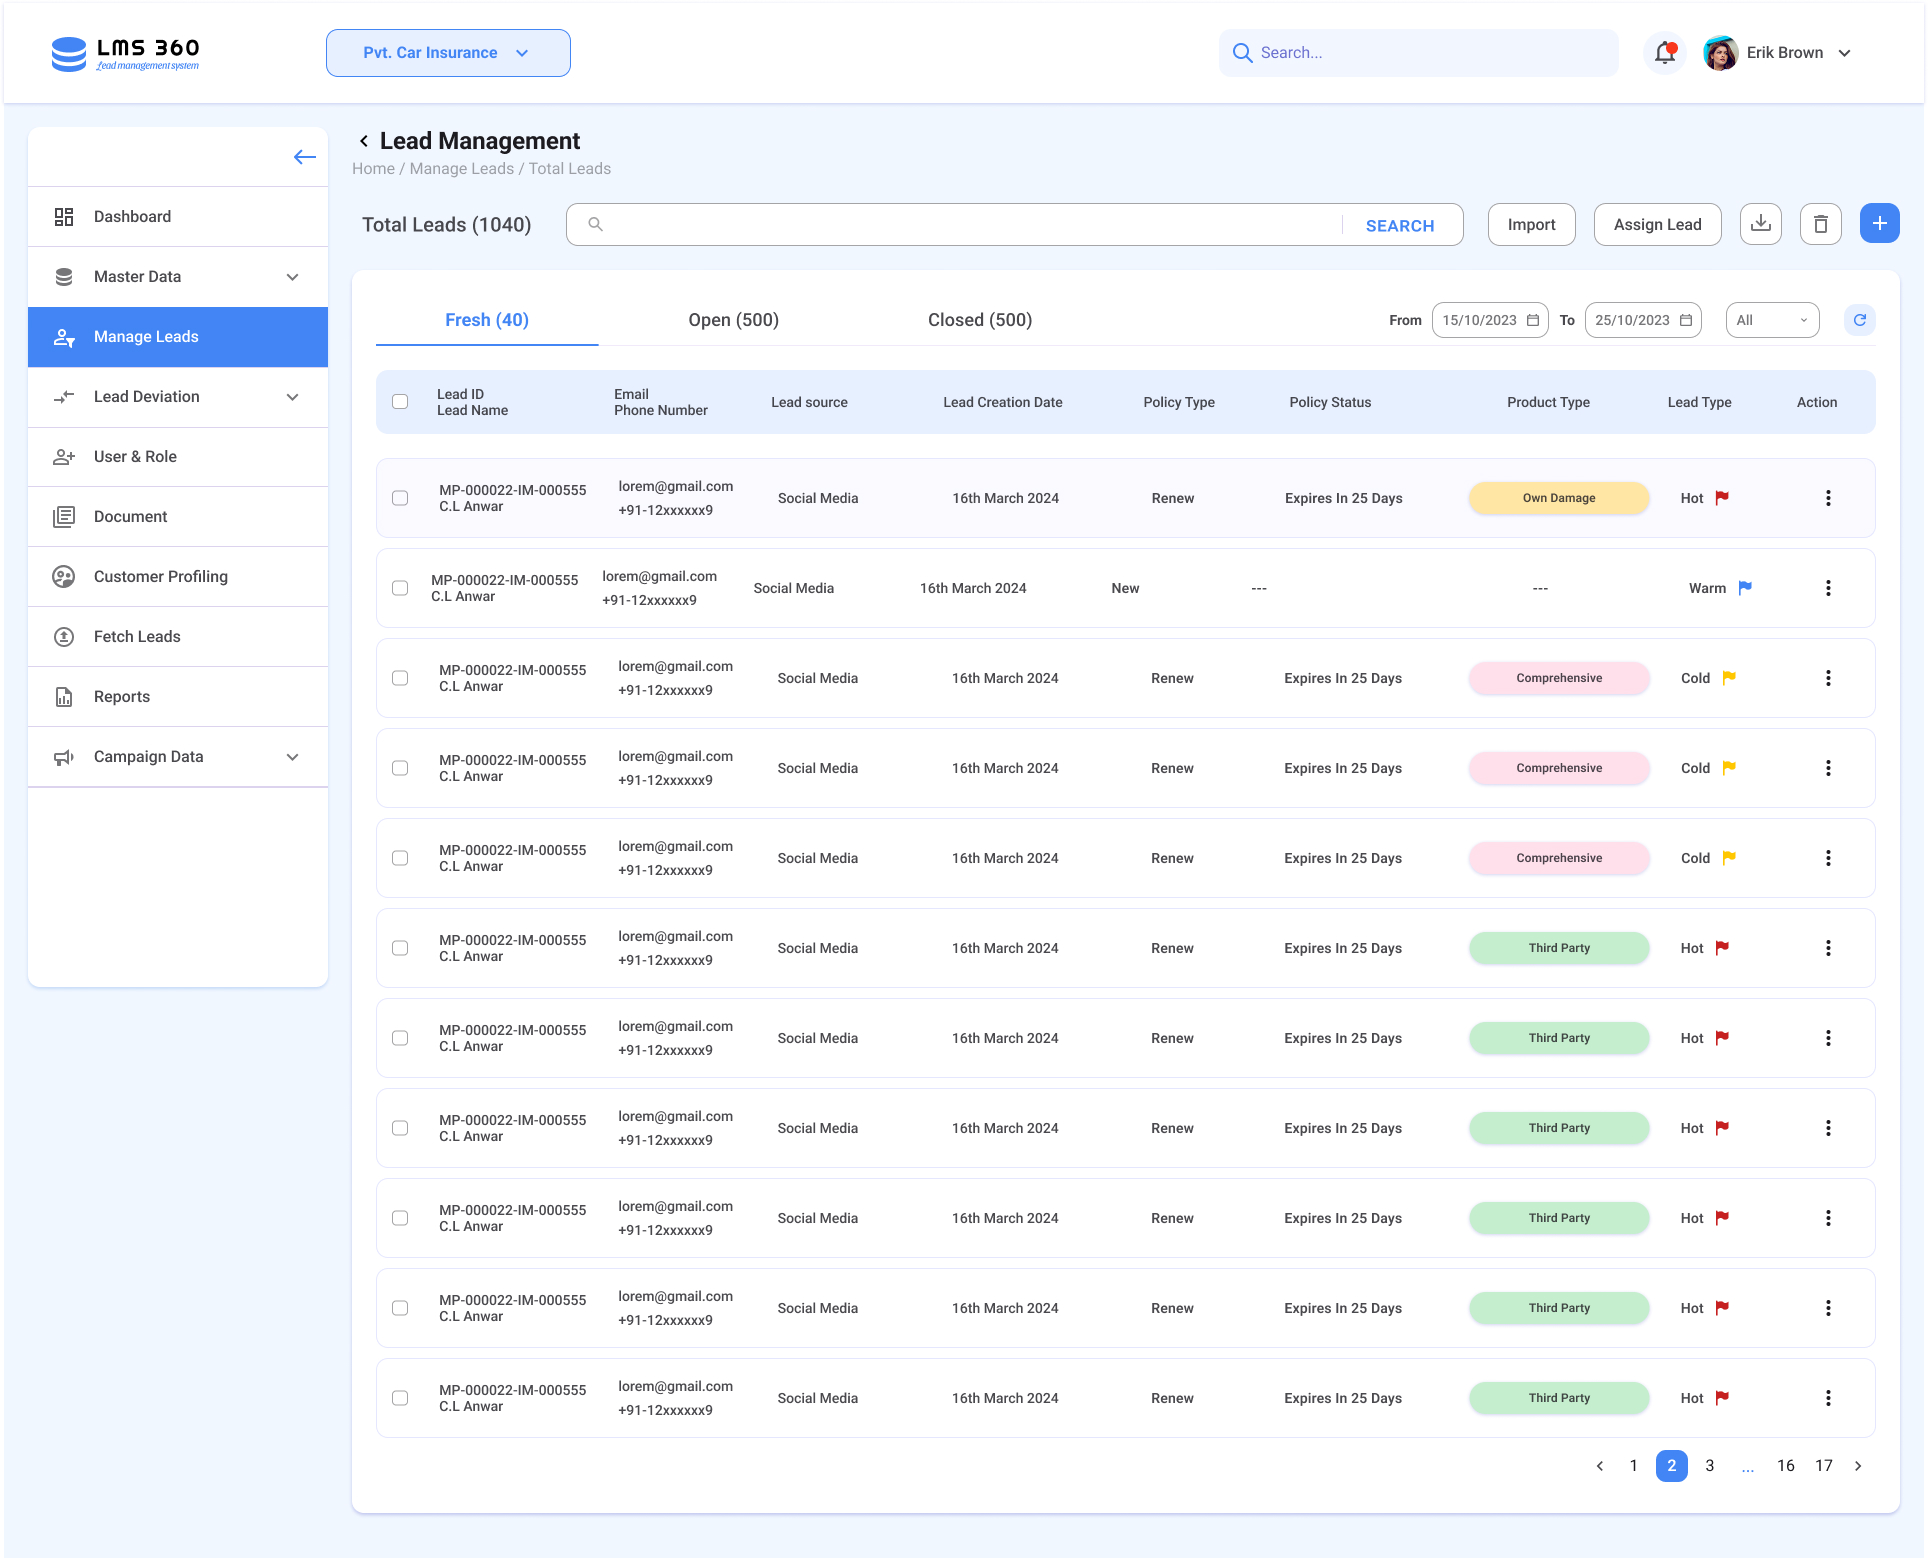Click the trash delete icon button
Image resolution: width=1928 pixels, height=1558 pixels.
coord(1821,224)
